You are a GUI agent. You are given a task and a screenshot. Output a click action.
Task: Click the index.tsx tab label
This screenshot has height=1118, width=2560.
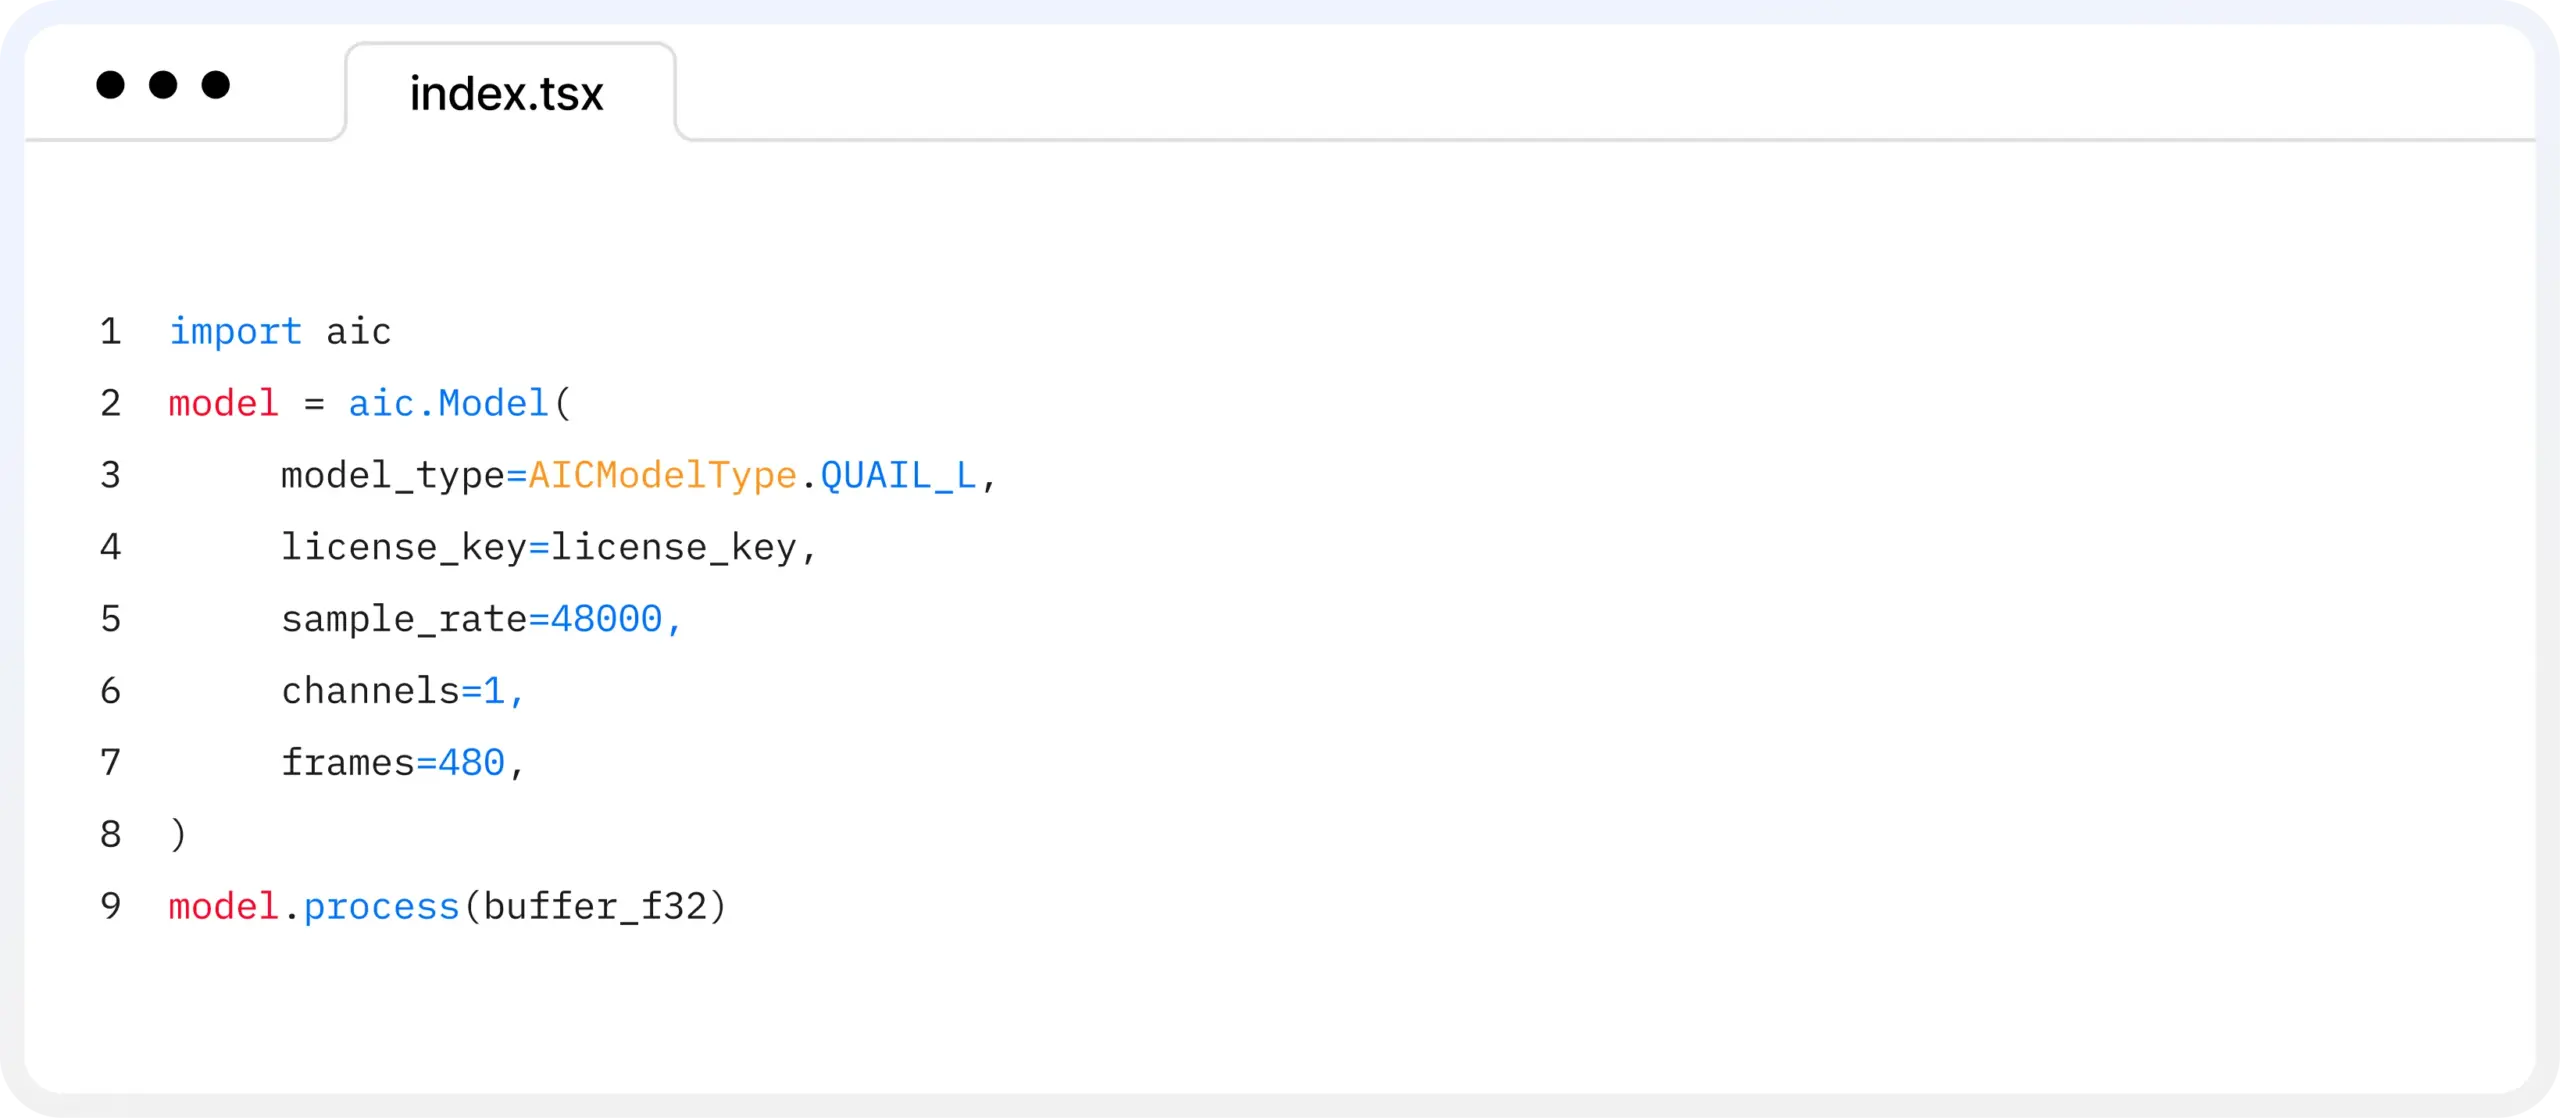point(506,93)
